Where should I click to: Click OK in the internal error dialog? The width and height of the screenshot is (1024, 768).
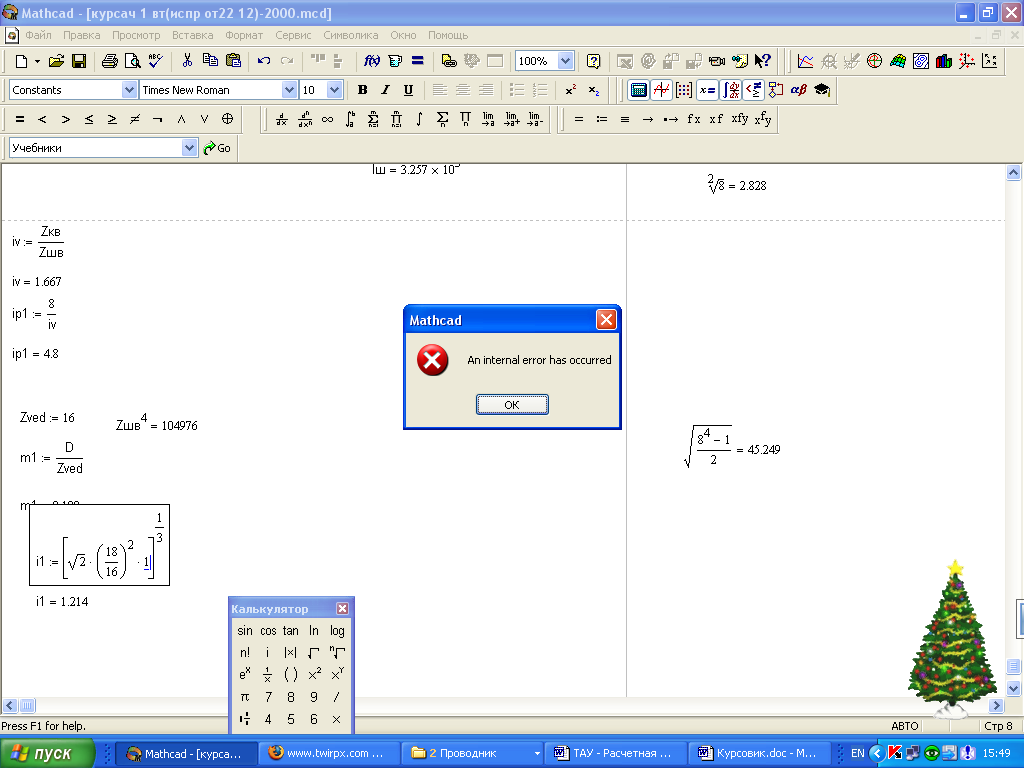[512, 405]
